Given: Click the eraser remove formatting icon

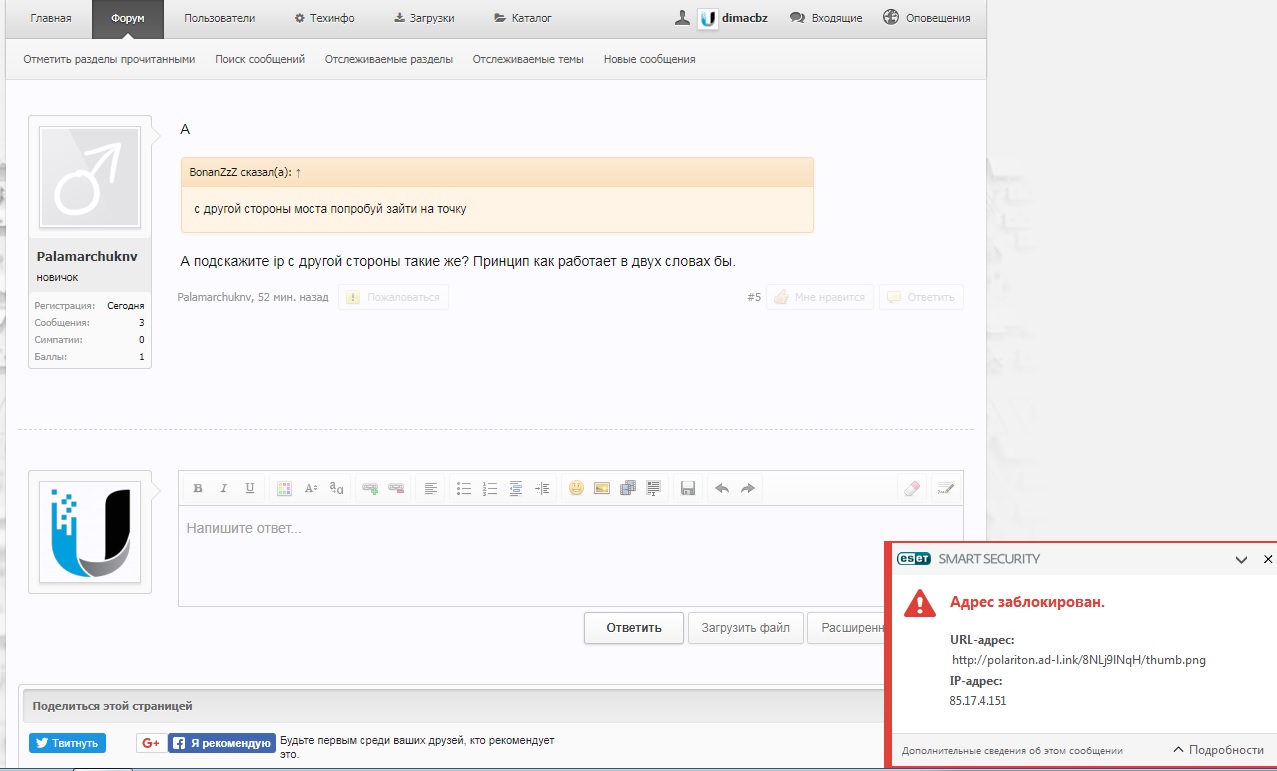Looking at the screenshot, I should (x=911, y=488).
